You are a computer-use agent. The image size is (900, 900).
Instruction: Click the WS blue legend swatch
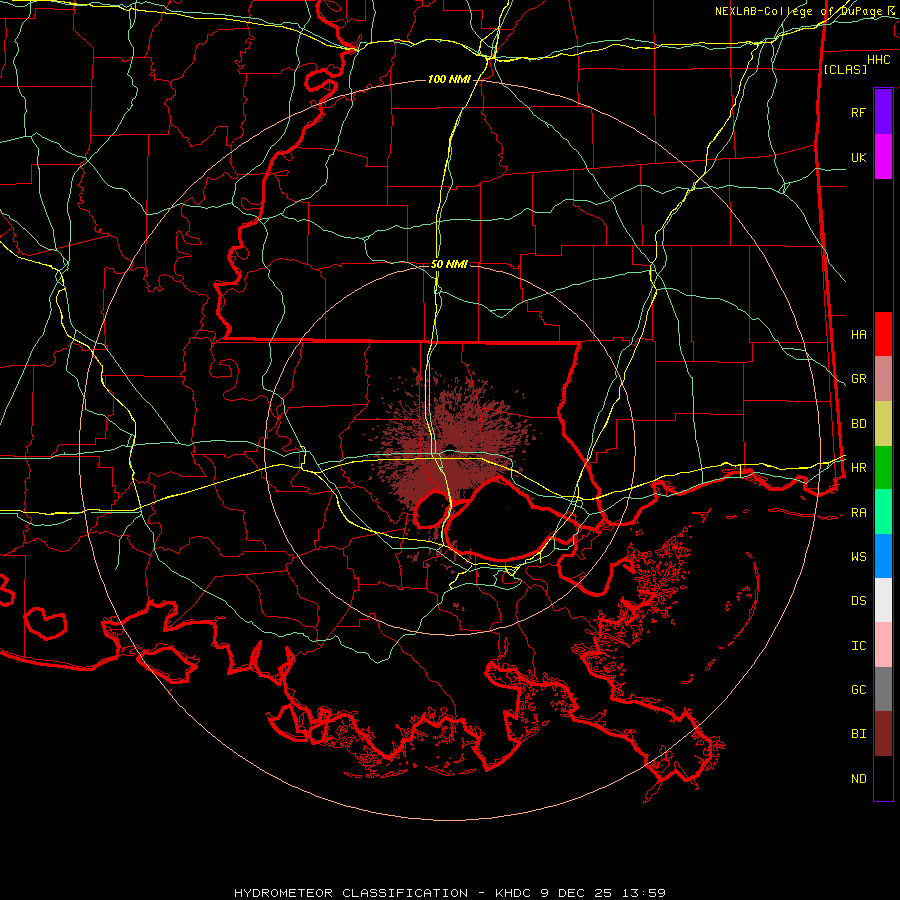[883, 556]
